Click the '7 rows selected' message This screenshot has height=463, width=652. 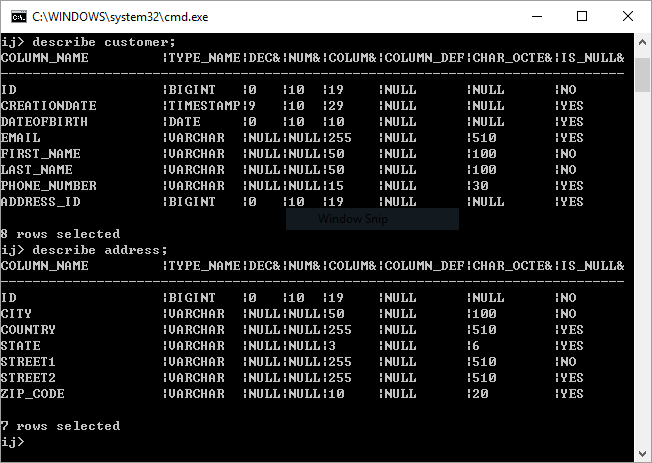tap(61, 426)
